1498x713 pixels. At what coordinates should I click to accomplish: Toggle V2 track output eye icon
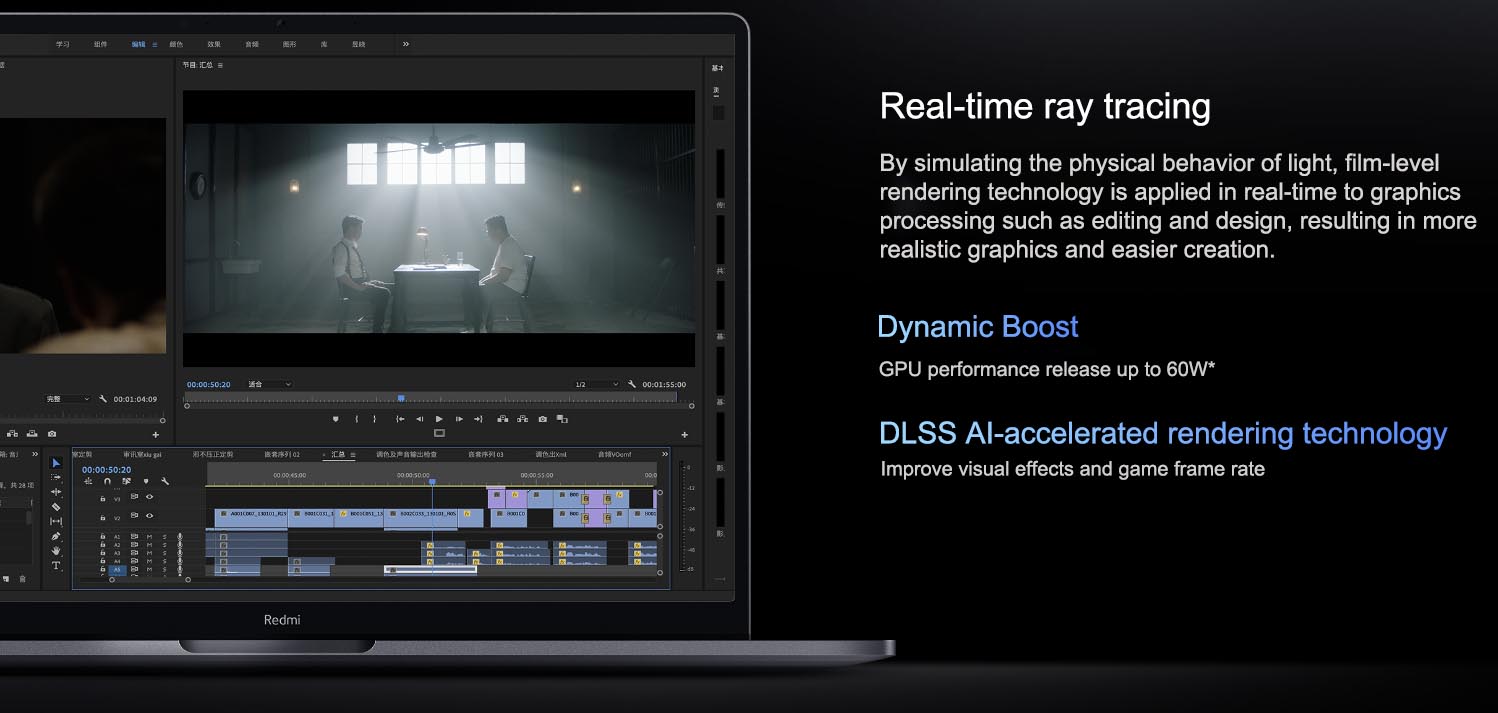click(x=150, y=516)
